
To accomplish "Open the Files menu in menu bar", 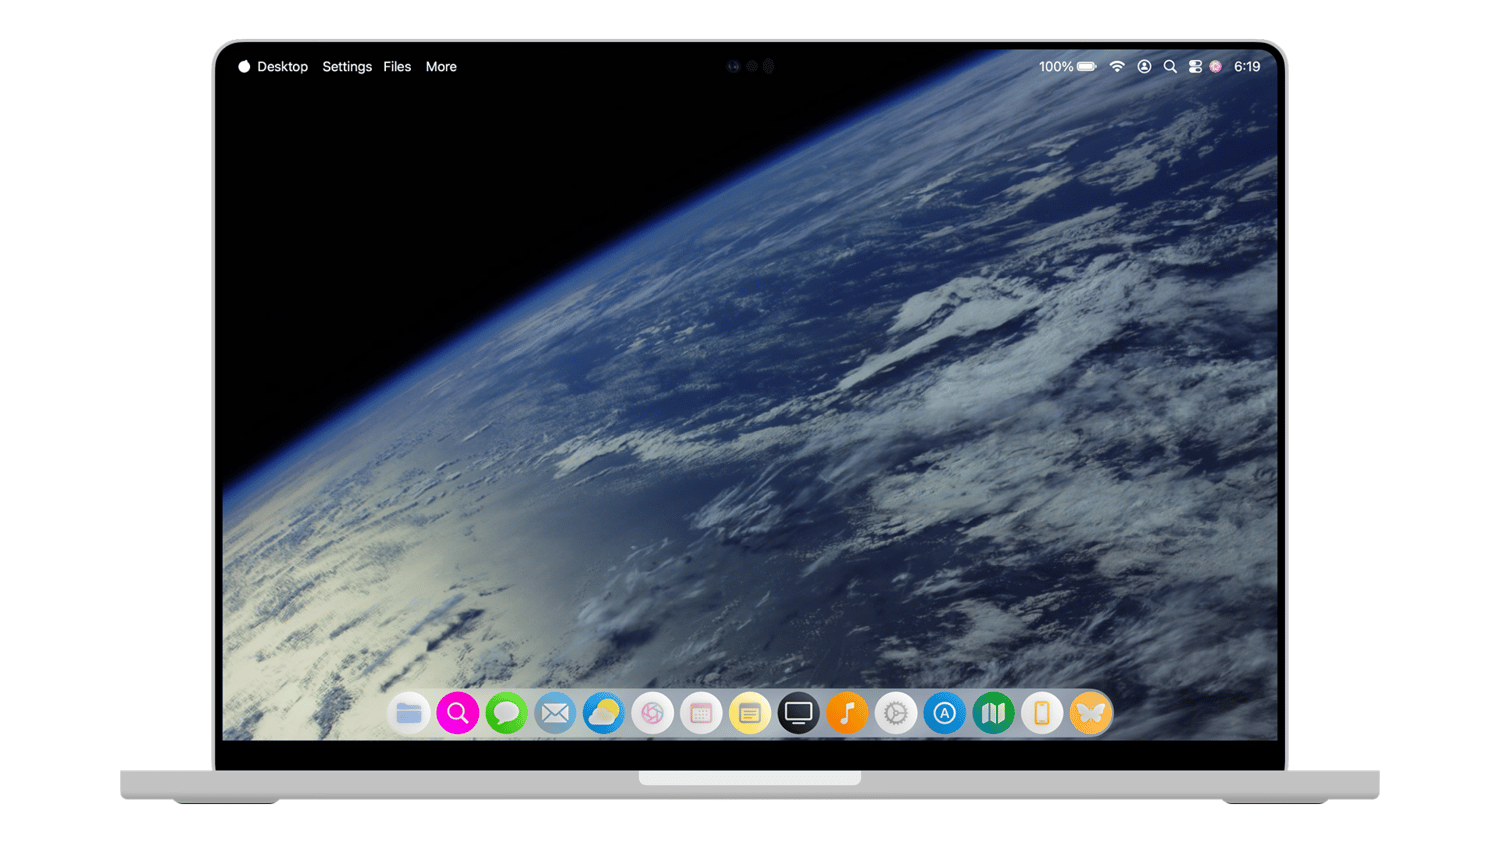I will pos(397,67).
